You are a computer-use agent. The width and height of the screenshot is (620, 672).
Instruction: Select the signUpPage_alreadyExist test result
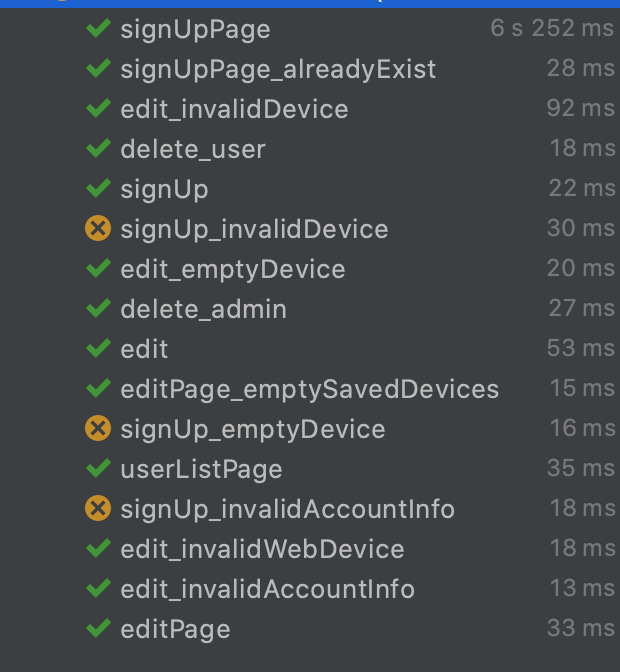(278, 69)
